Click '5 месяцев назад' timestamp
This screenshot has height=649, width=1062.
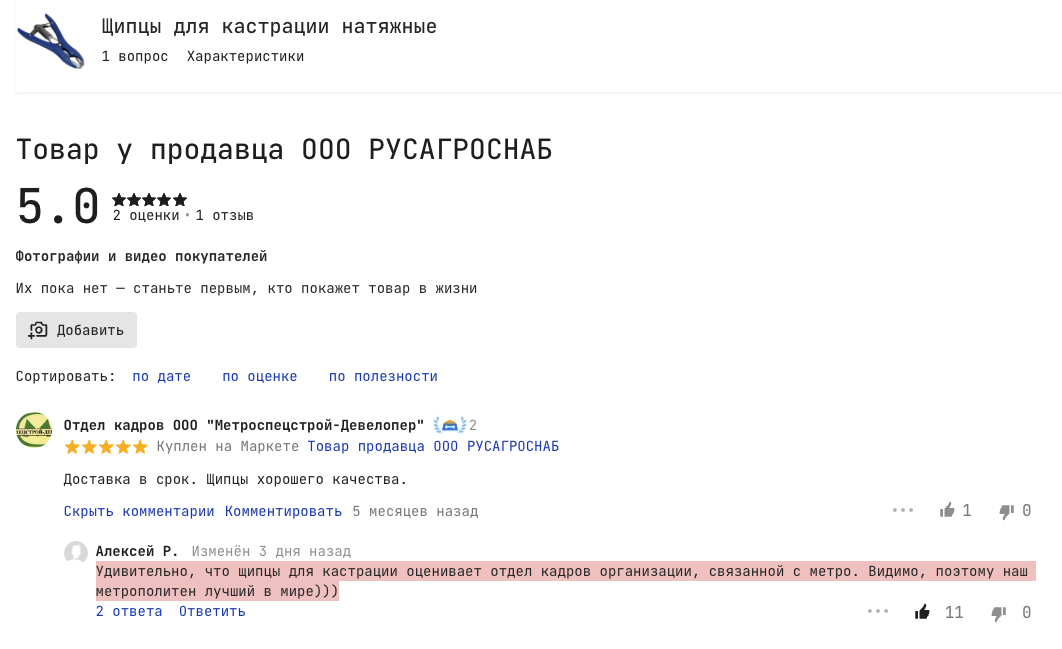[x=415, y=511]
